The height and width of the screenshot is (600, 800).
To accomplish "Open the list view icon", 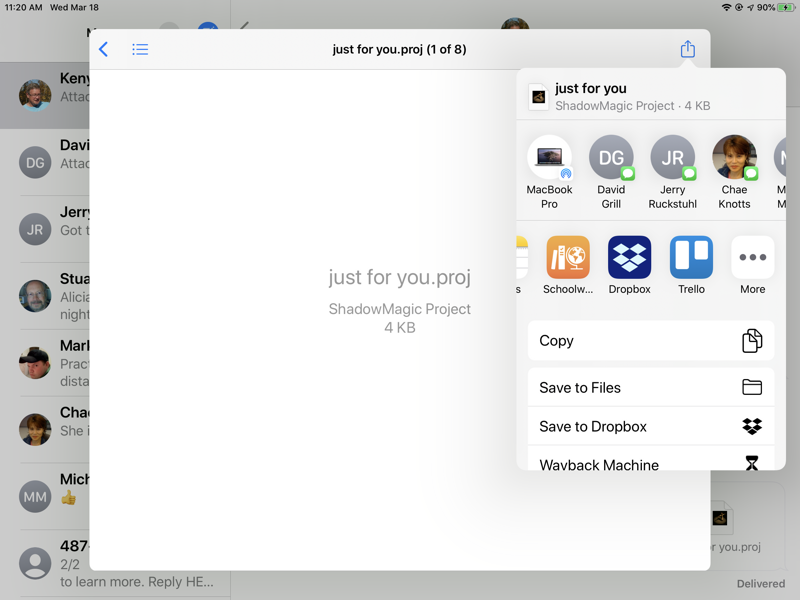I will 140,49.
